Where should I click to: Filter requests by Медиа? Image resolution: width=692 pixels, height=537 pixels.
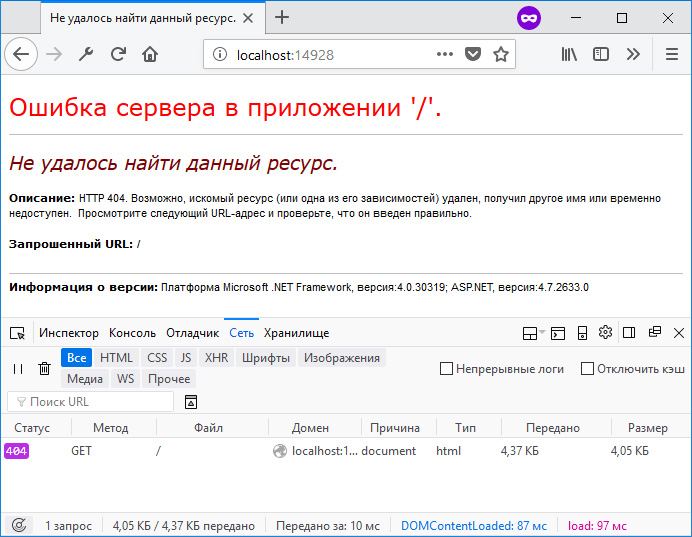click(85, 379)
